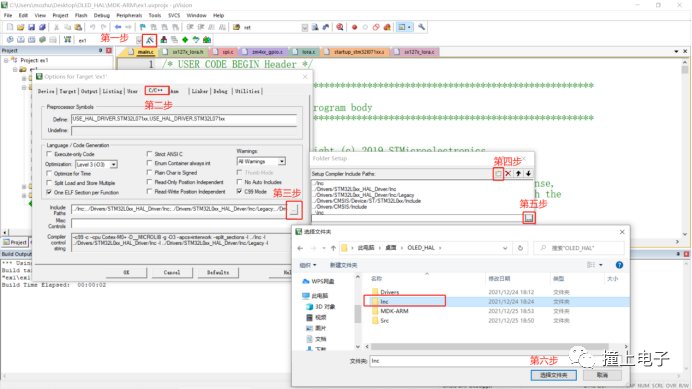Click the Open file toolbar icon

21,27
